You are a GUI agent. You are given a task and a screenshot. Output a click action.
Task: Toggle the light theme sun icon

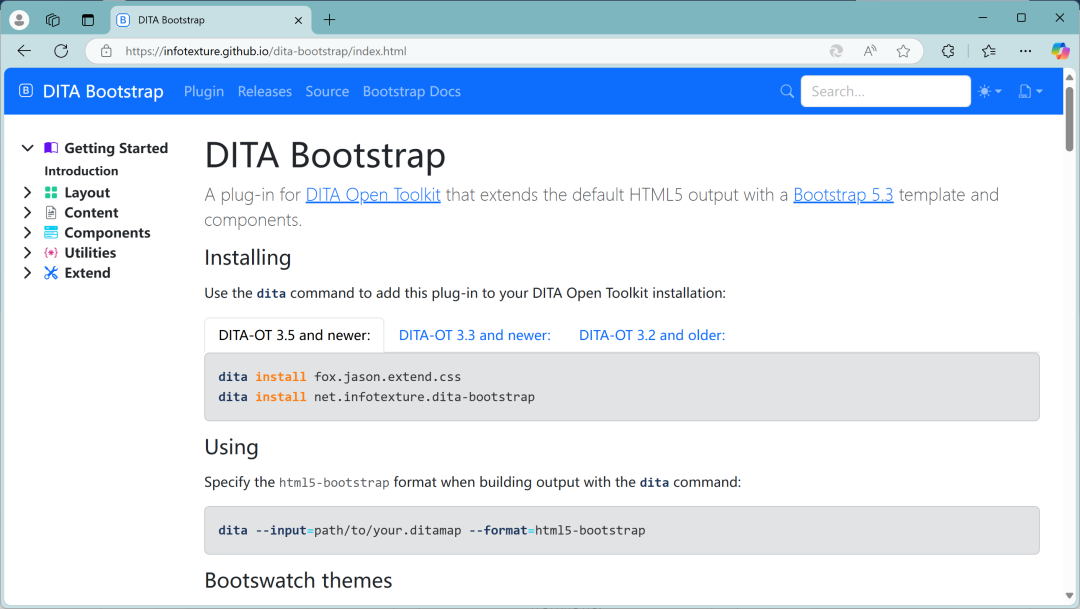(984, 91)
